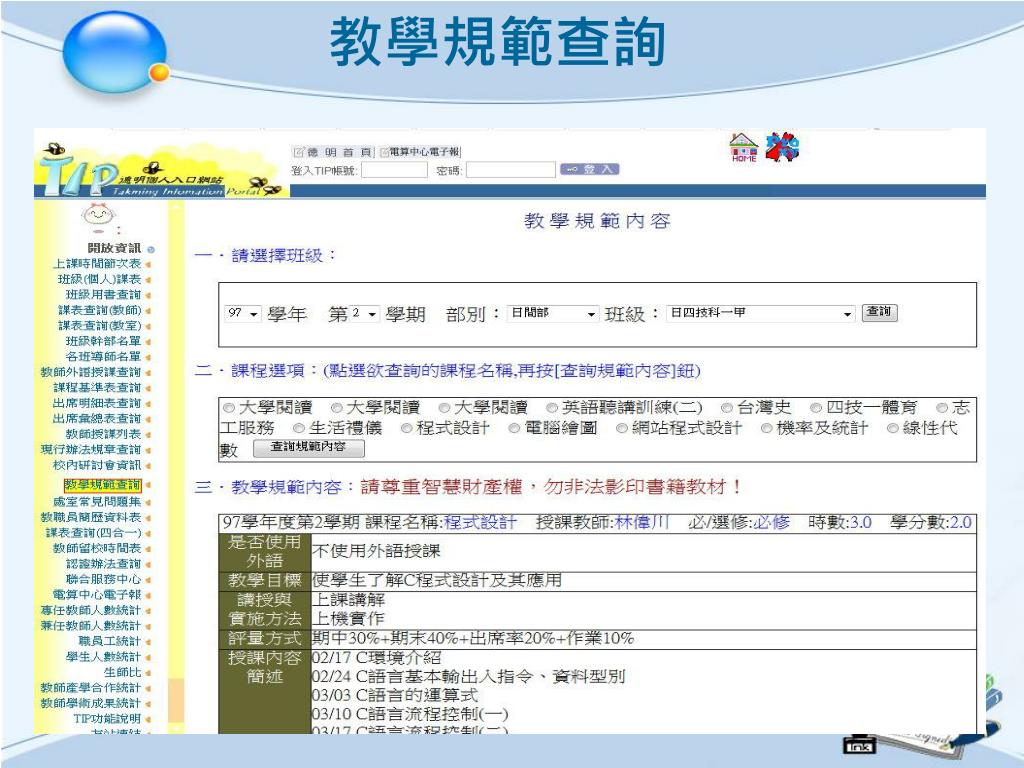Open 出席明細表查詢 in sidebar
1024x768 pixels.
click(97, 404)
